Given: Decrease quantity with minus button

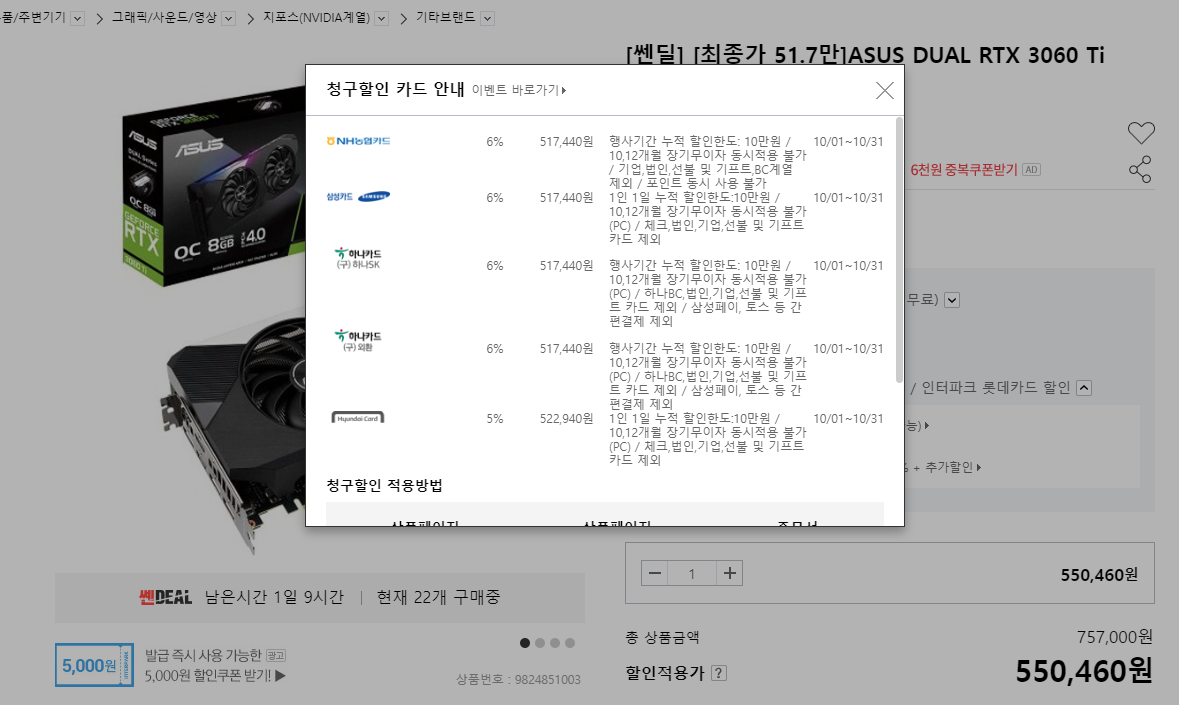Looking at the screenshot, I should [655, 573].
